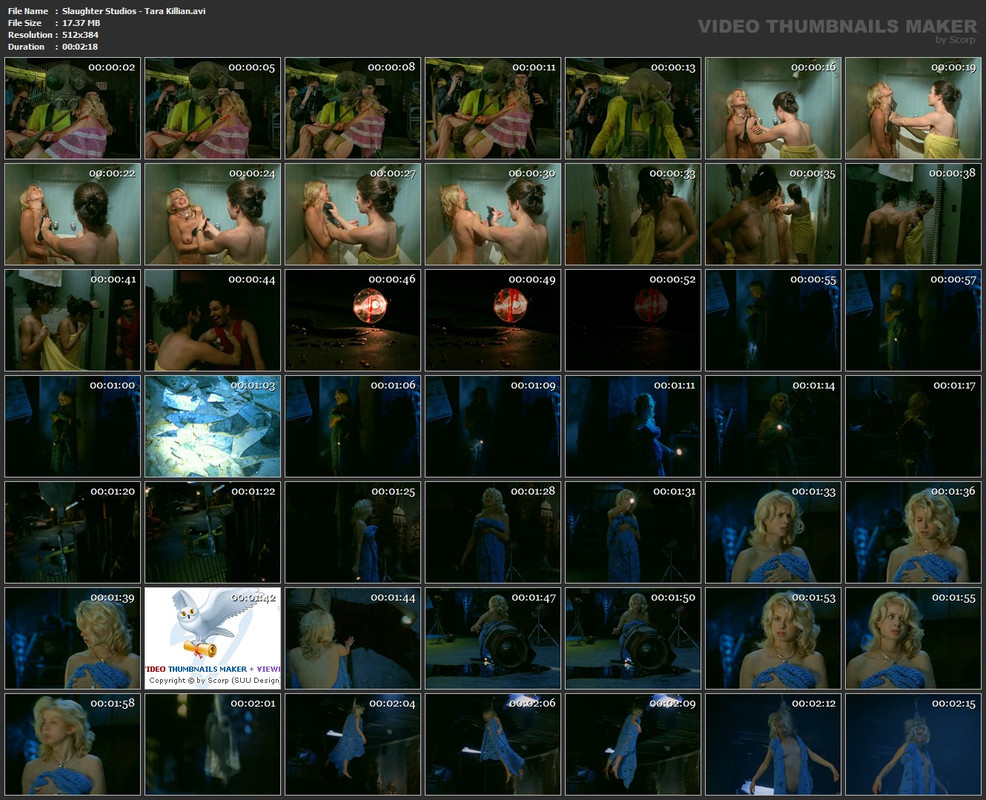Open the final frame at 00:02:15
986x800 pixels.
pos(913,745)
